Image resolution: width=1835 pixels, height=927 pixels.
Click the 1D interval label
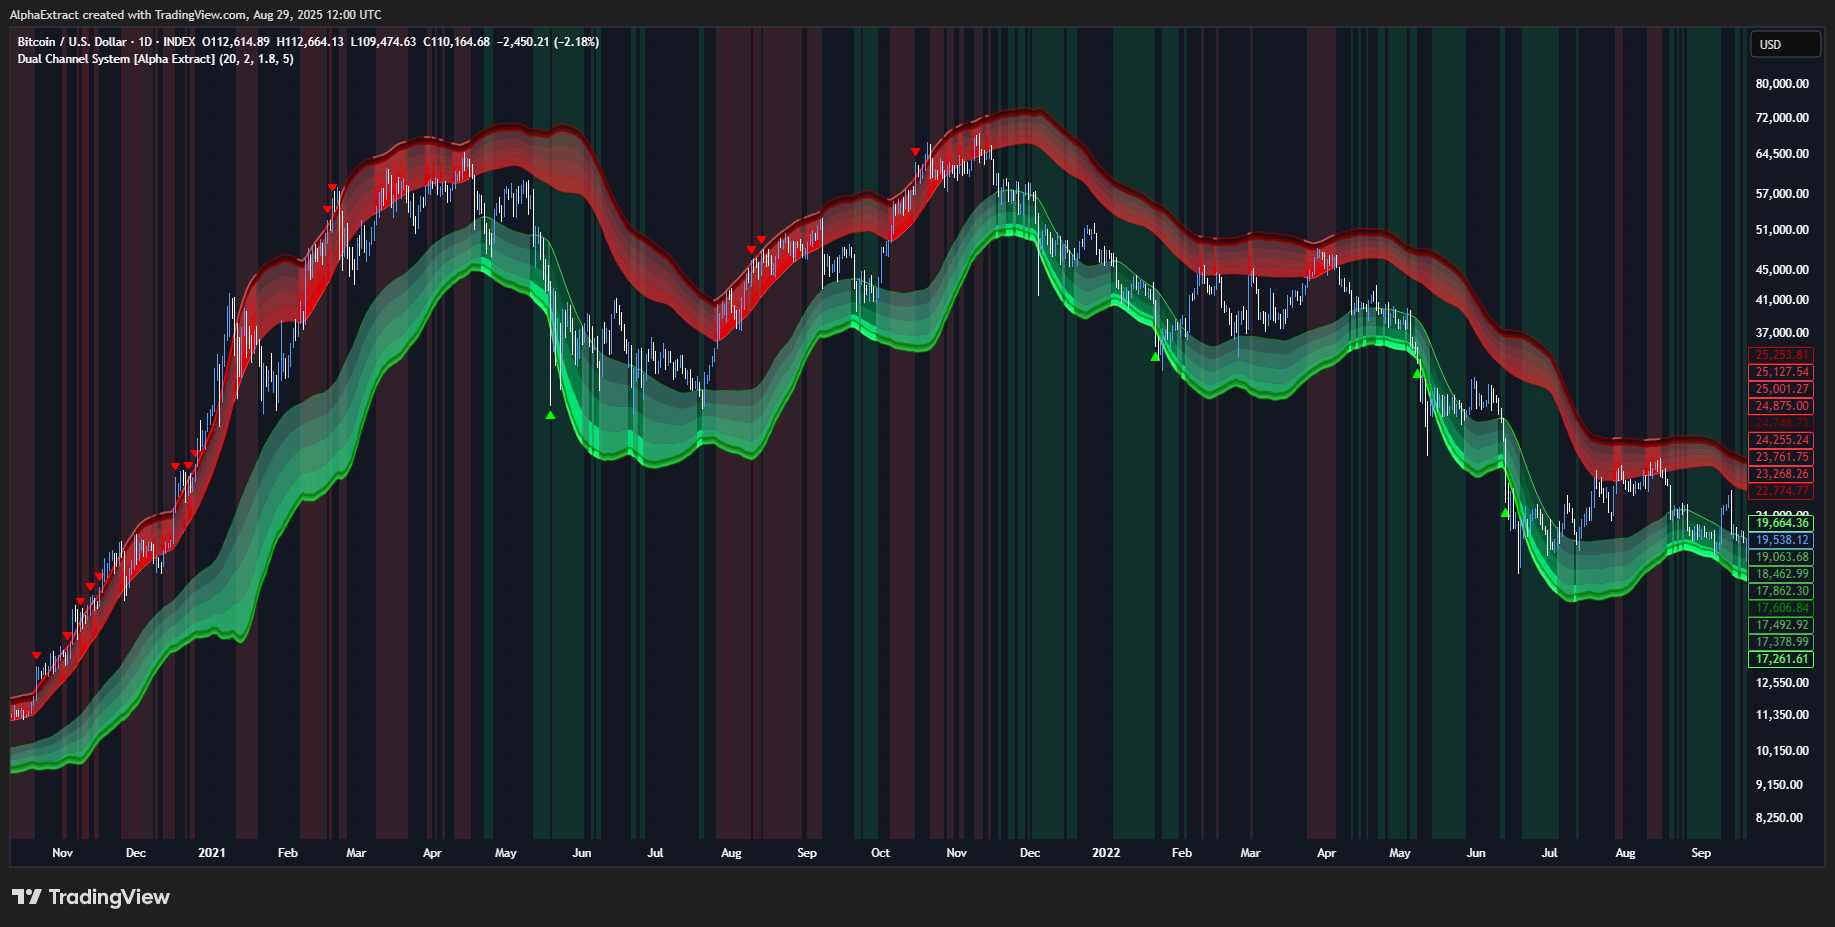pyautogui.click(x=145, y=42)
